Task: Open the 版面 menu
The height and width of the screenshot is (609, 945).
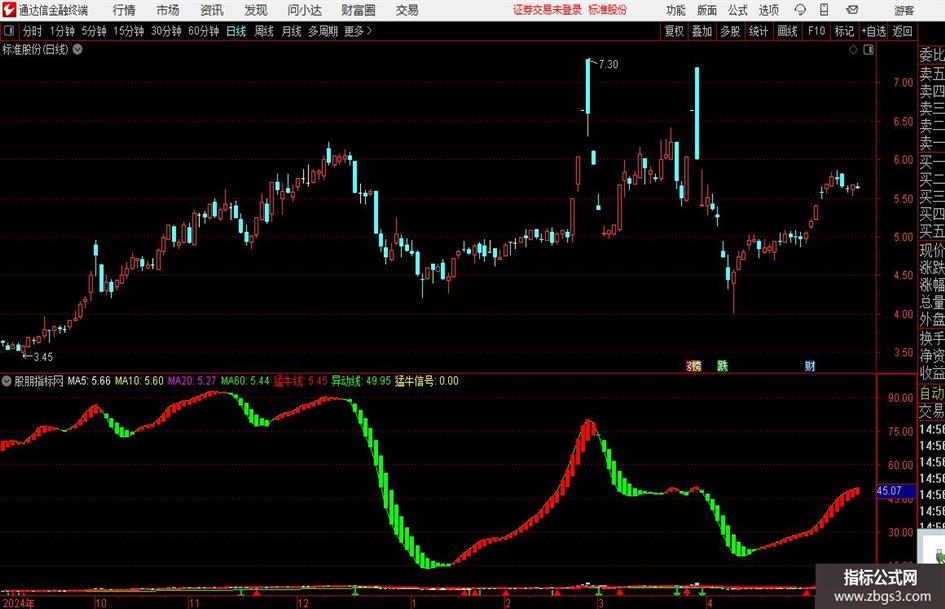Action: (707, 10)
